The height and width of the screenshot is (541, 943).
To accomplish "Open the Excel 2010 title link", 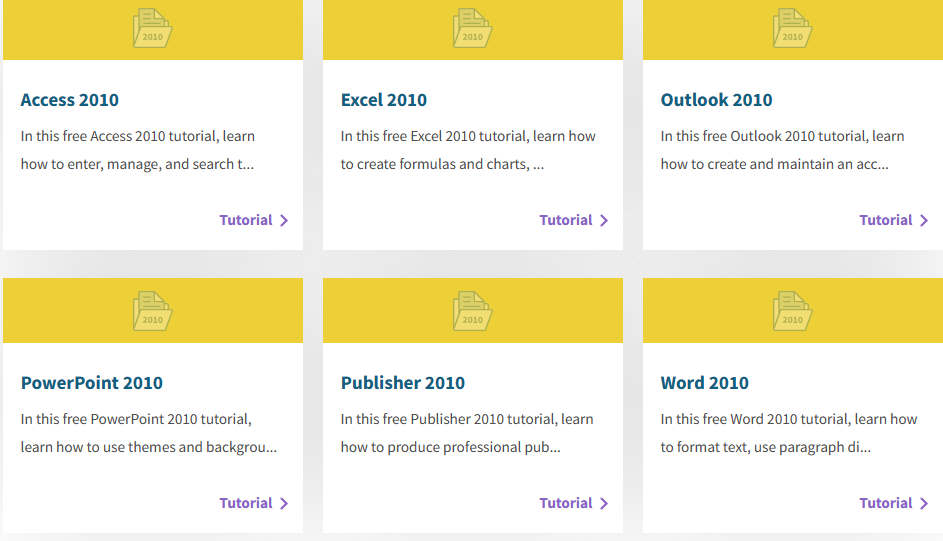I will 384,100.
